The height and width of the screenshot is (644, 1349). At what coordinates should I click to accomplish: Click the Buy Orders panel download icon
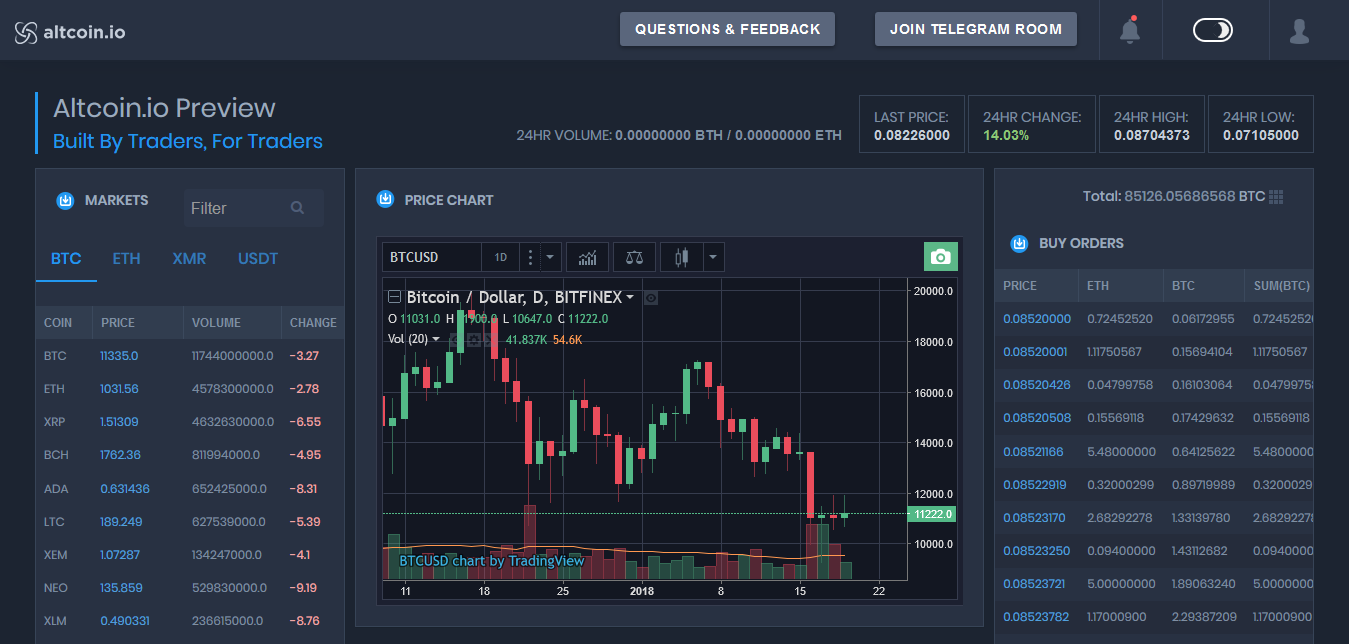tap(1020, 243)
